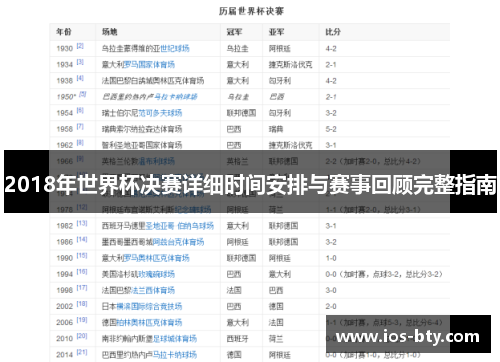Click reference [21] beside 2014

pyautogui.click(x=82, y=352)
